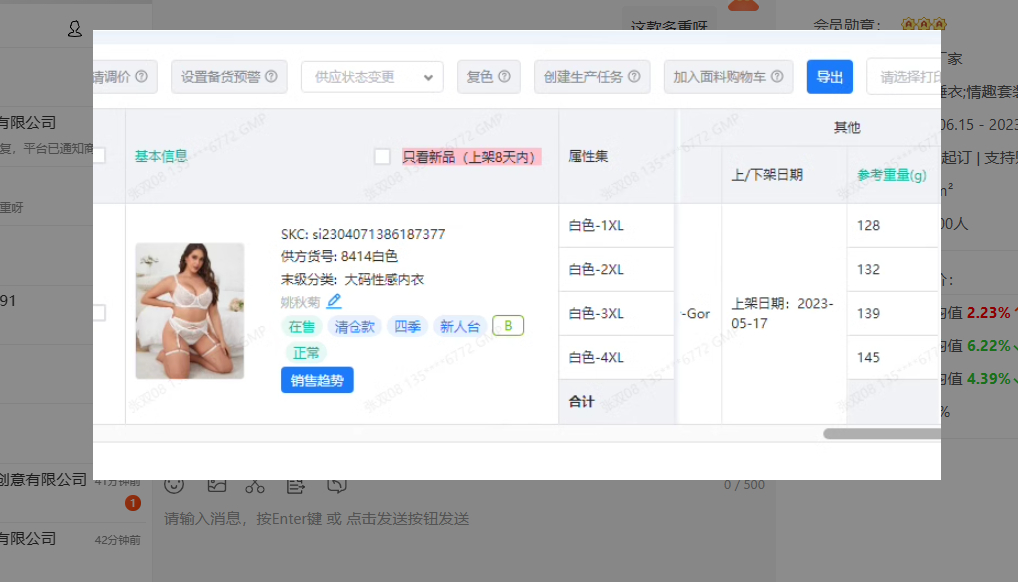Click the 基本信息 column header
The height and width of the screenshot is (582, 1018).
point(161,157)
